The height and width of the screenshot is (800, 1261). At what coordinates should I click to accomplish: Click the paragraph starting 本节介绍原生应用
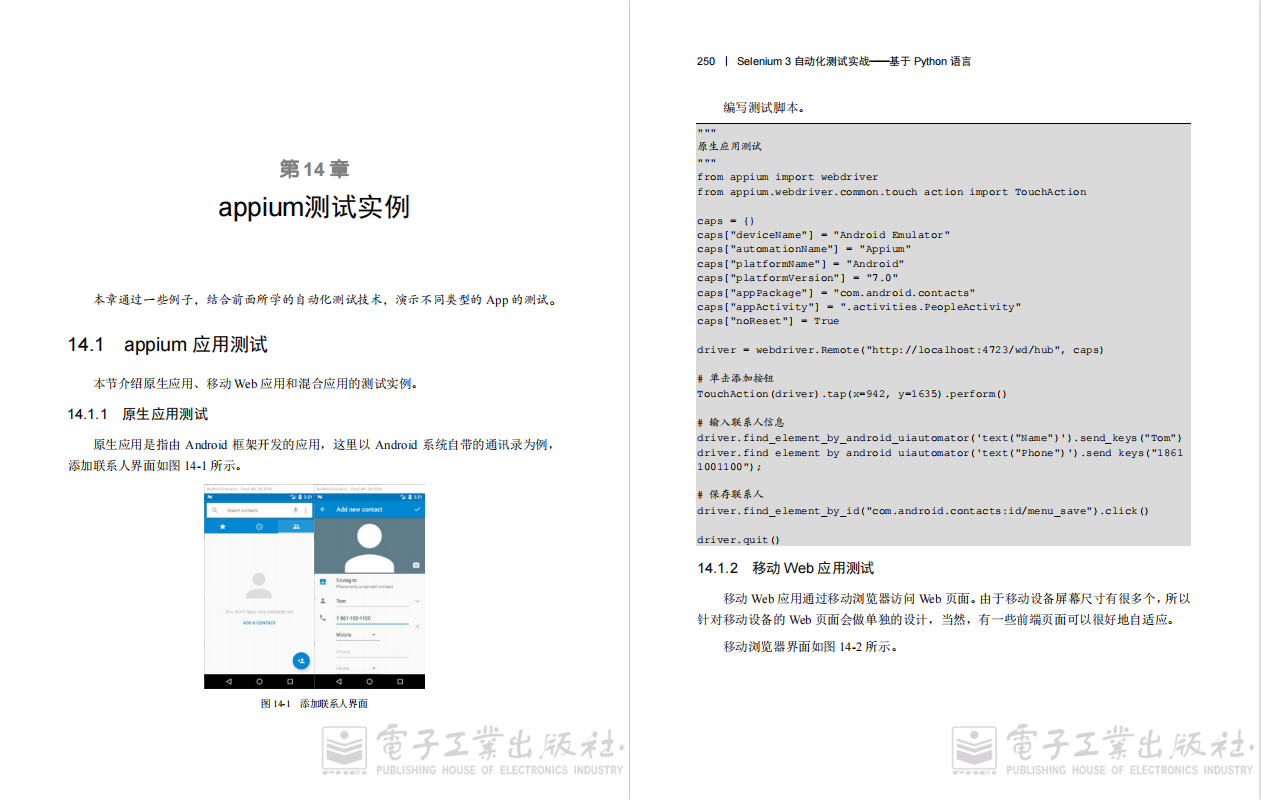[256, 384]
